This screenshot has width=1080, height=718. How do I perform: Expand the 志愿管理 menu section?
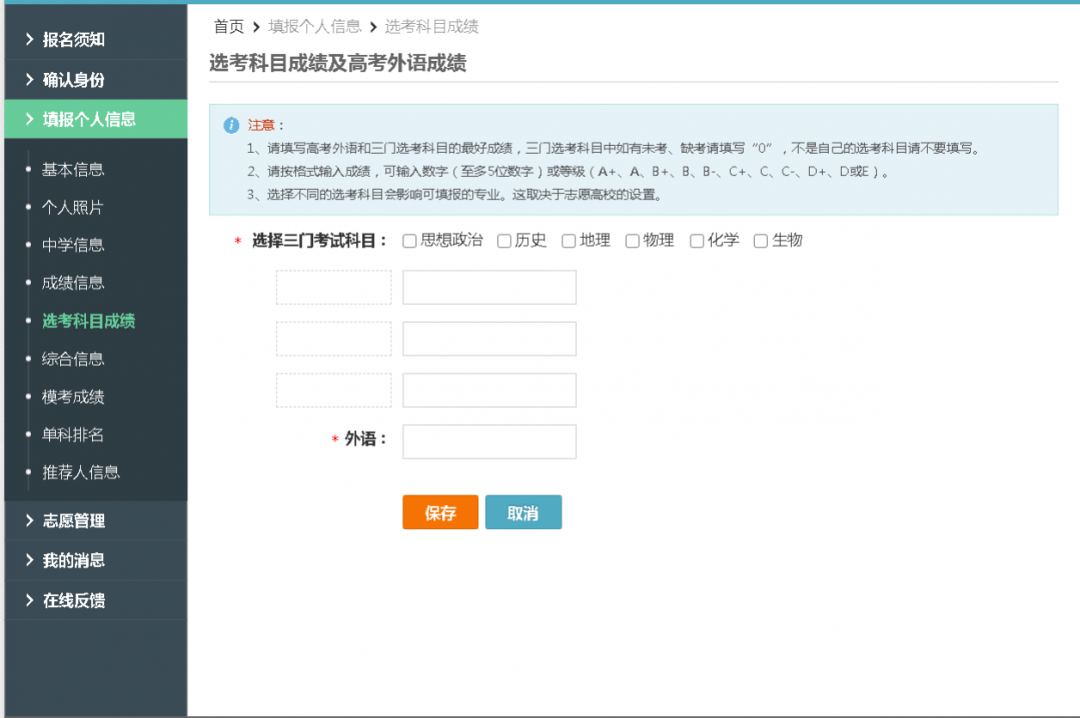(x=95, y=521)
